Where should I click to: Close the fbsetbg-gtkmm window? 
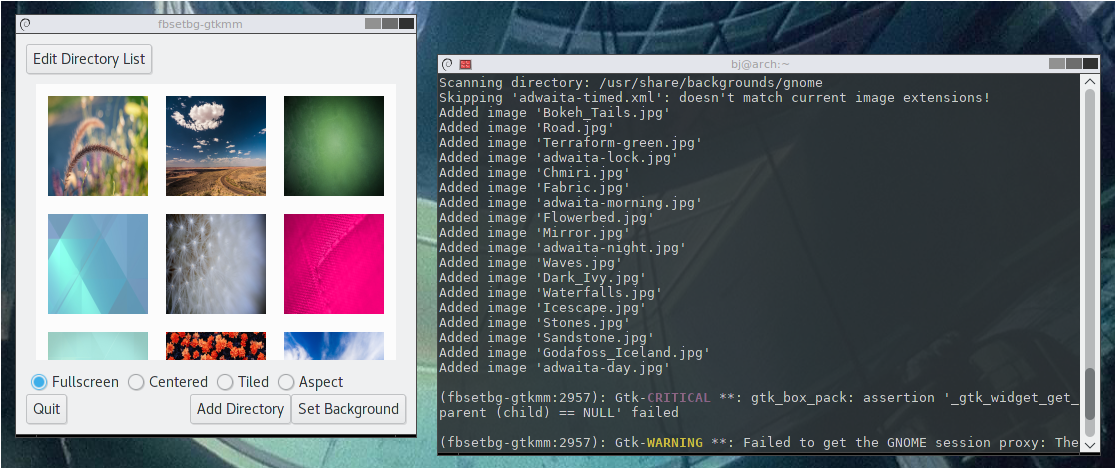(405, 23)
